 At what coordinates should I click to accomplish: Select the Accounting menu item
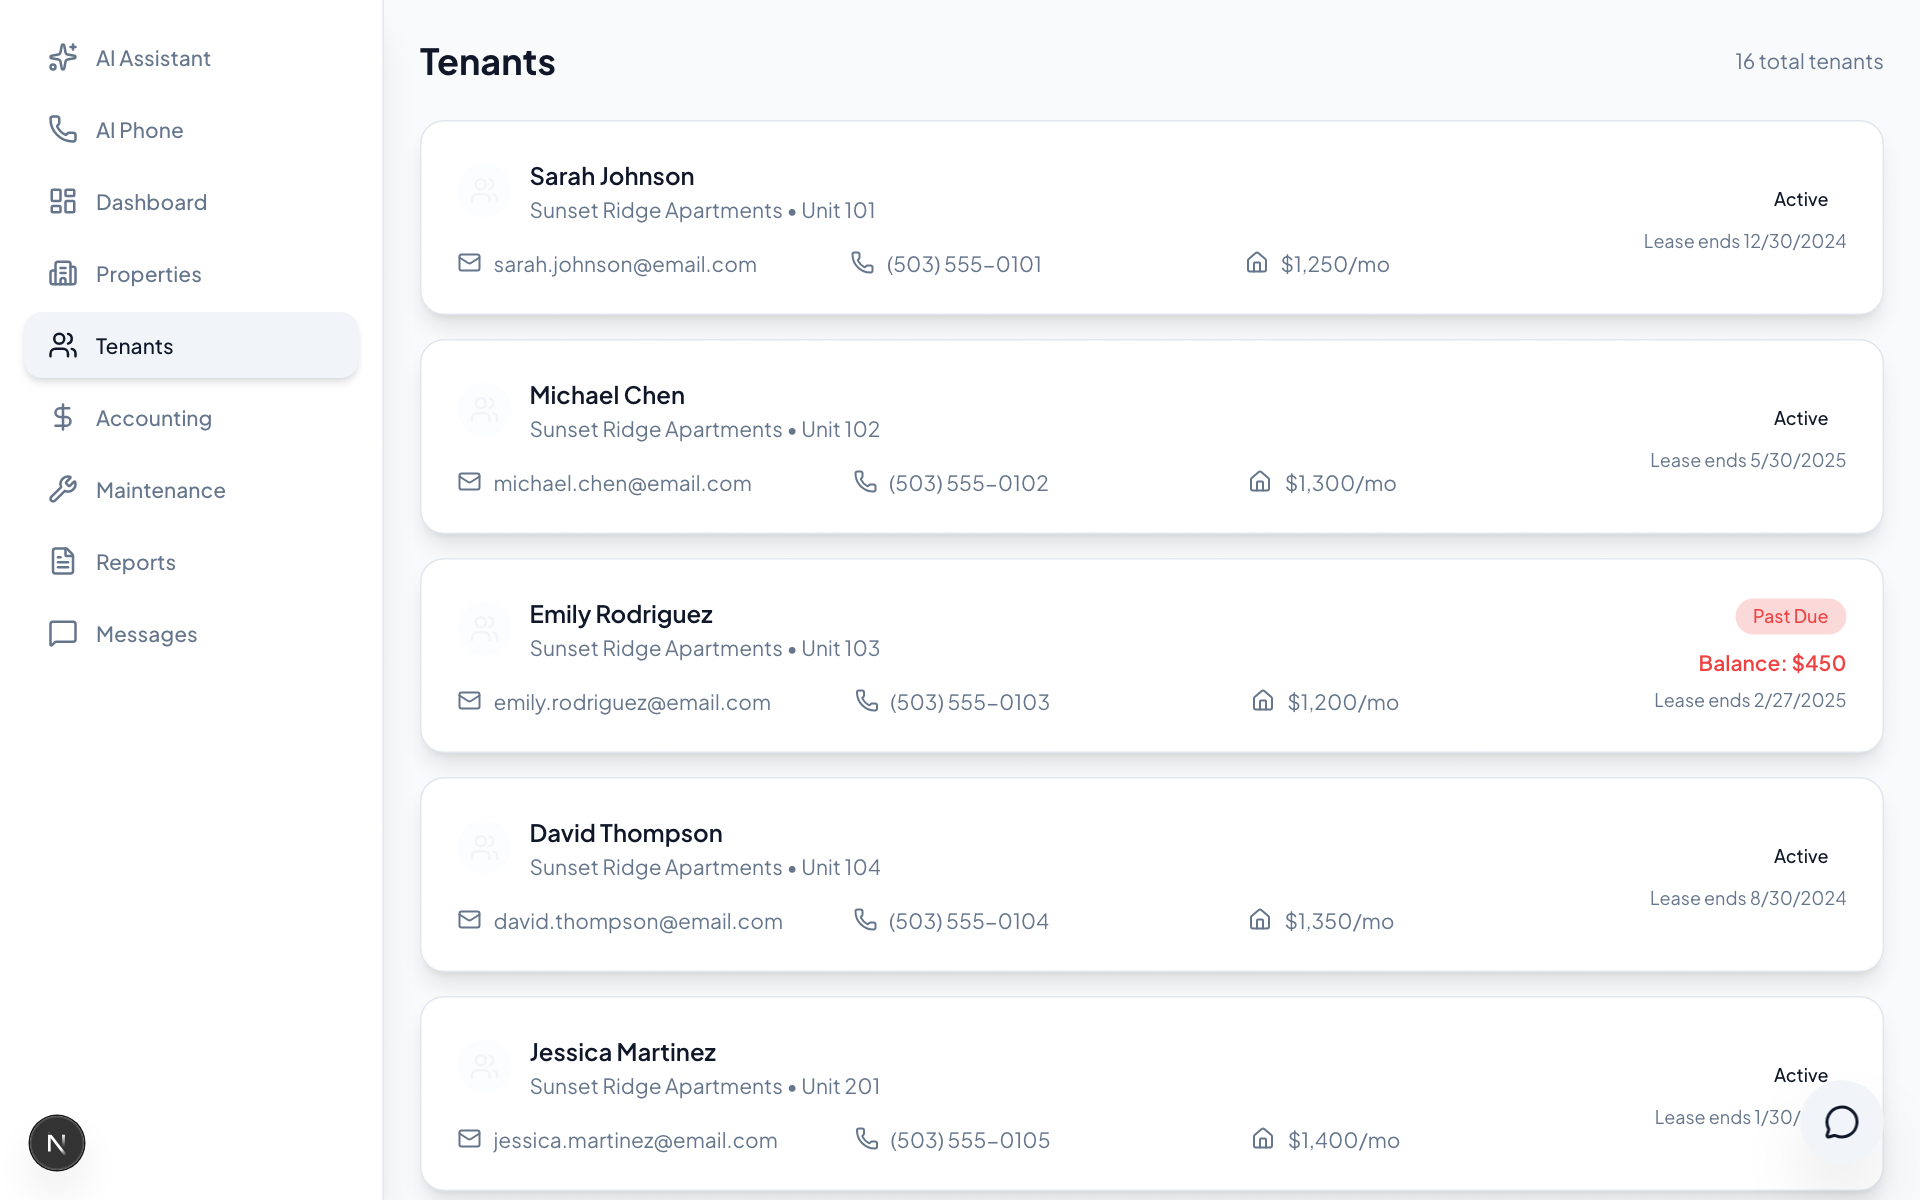[191, 418]
